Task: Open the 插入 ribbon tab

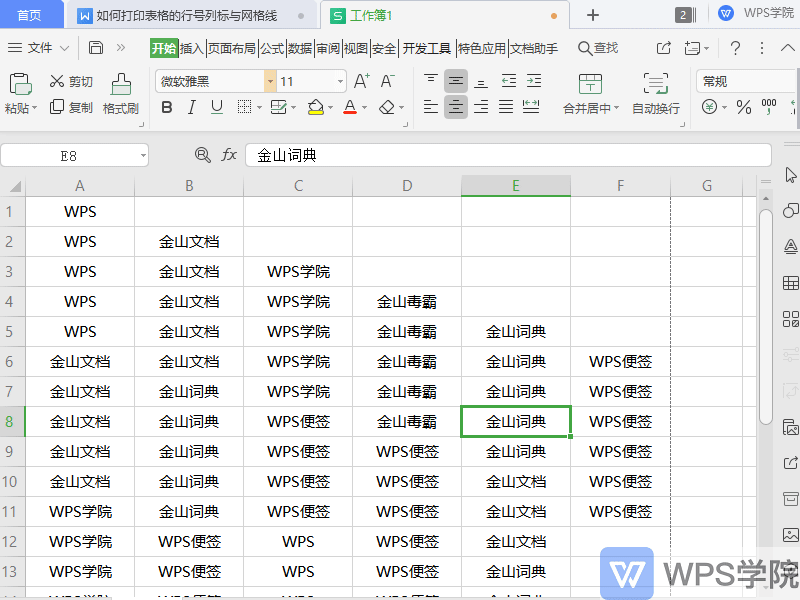Action: tap(192, 48)
